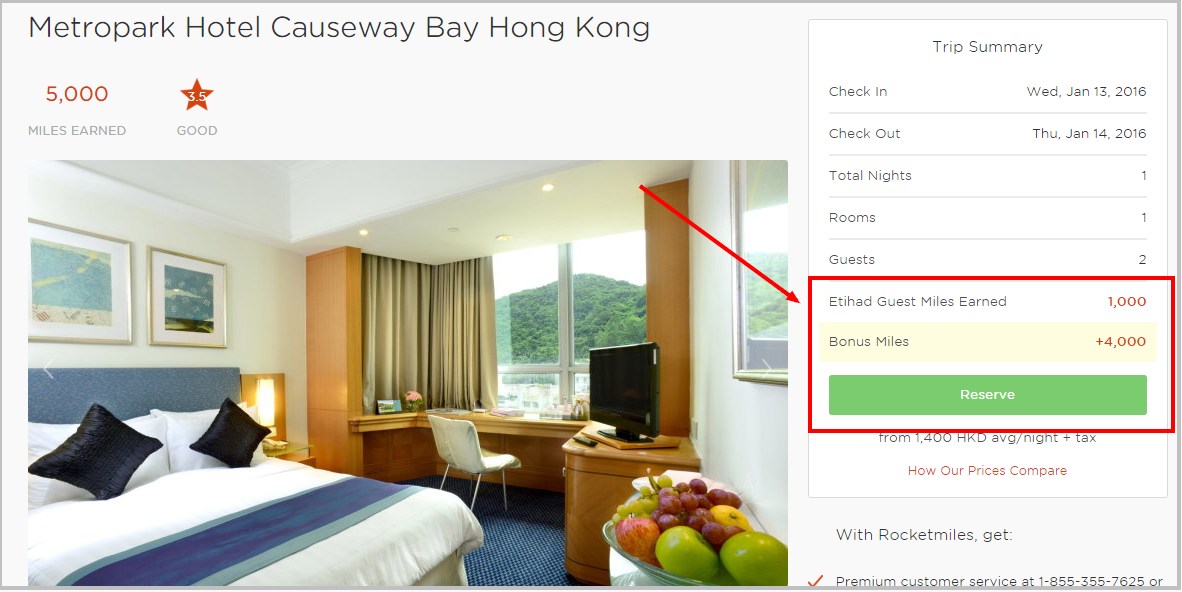Viewport: 1182px width, 592px height.
Task: Click the Total Nights row
Action: 988,176
